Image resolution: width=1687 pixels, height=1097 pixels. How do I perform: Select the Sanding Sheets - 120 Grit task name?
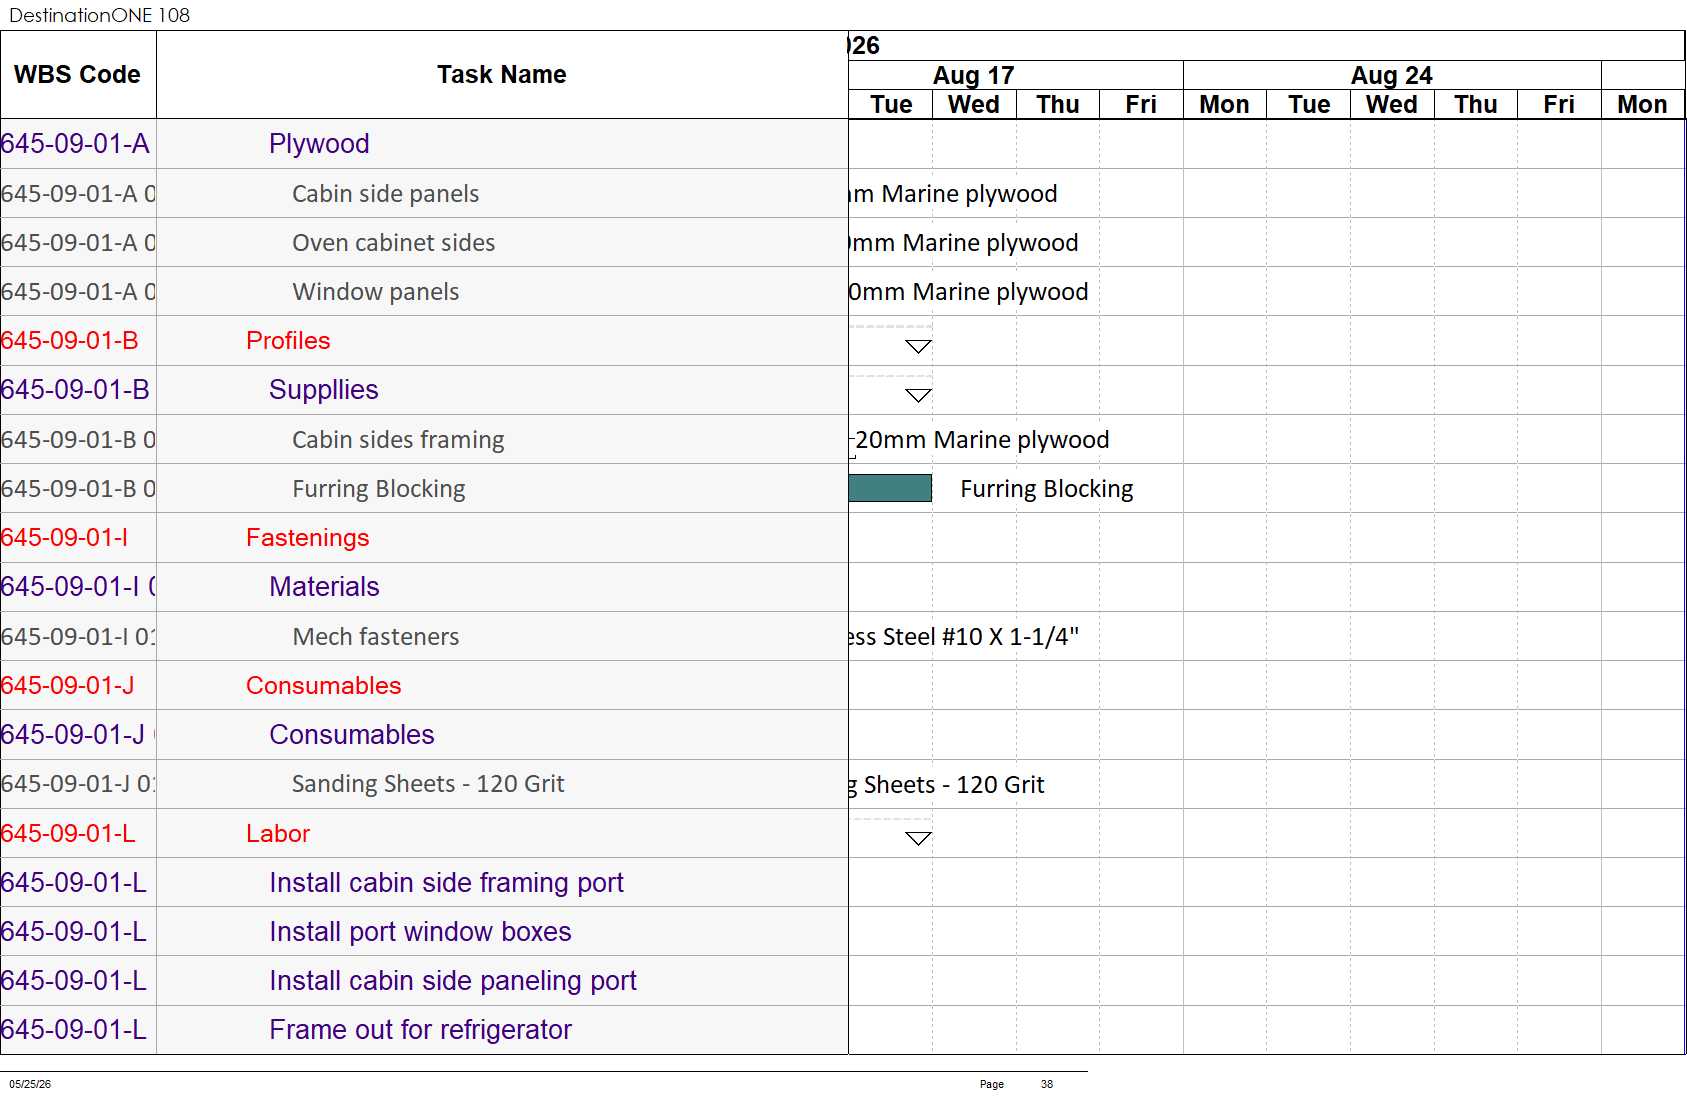point(428,784)
